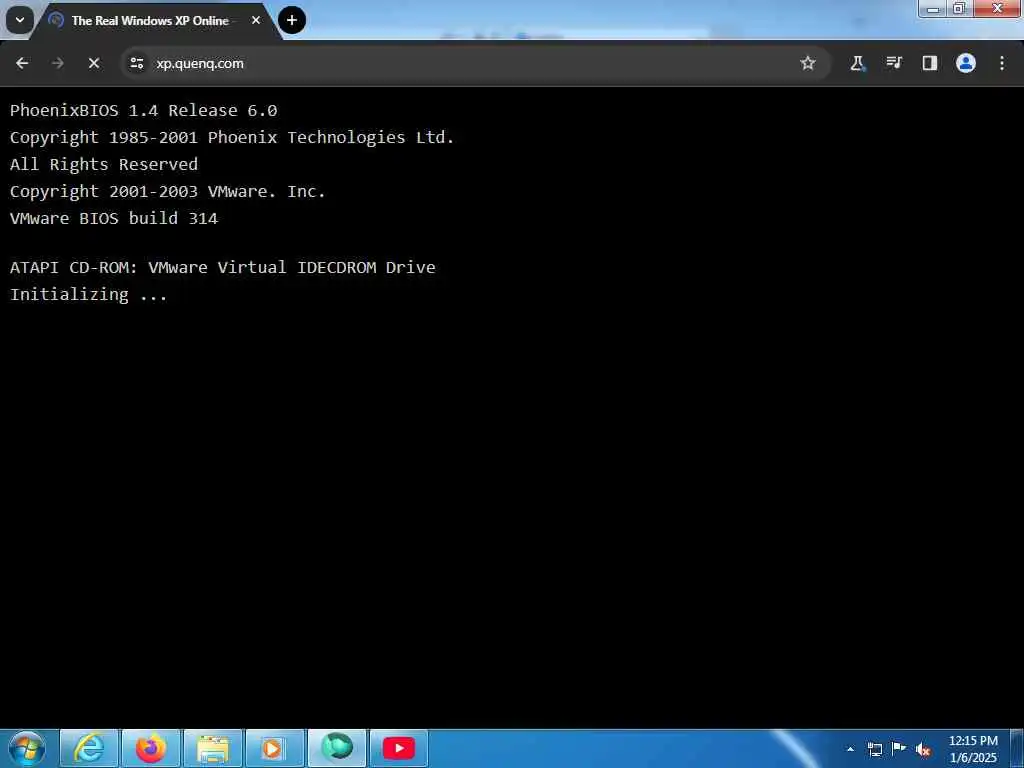Click 'Copyright 1985-2001 Phoenix Technologies Ltd.' line

(x=232, y=137)
